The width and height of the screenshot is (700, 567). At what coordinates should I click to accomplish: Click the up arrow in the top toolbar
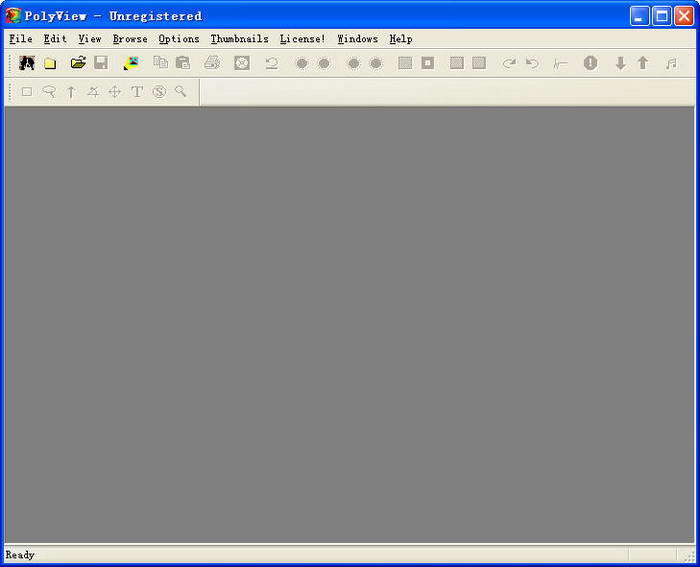(x=642, y=63)
